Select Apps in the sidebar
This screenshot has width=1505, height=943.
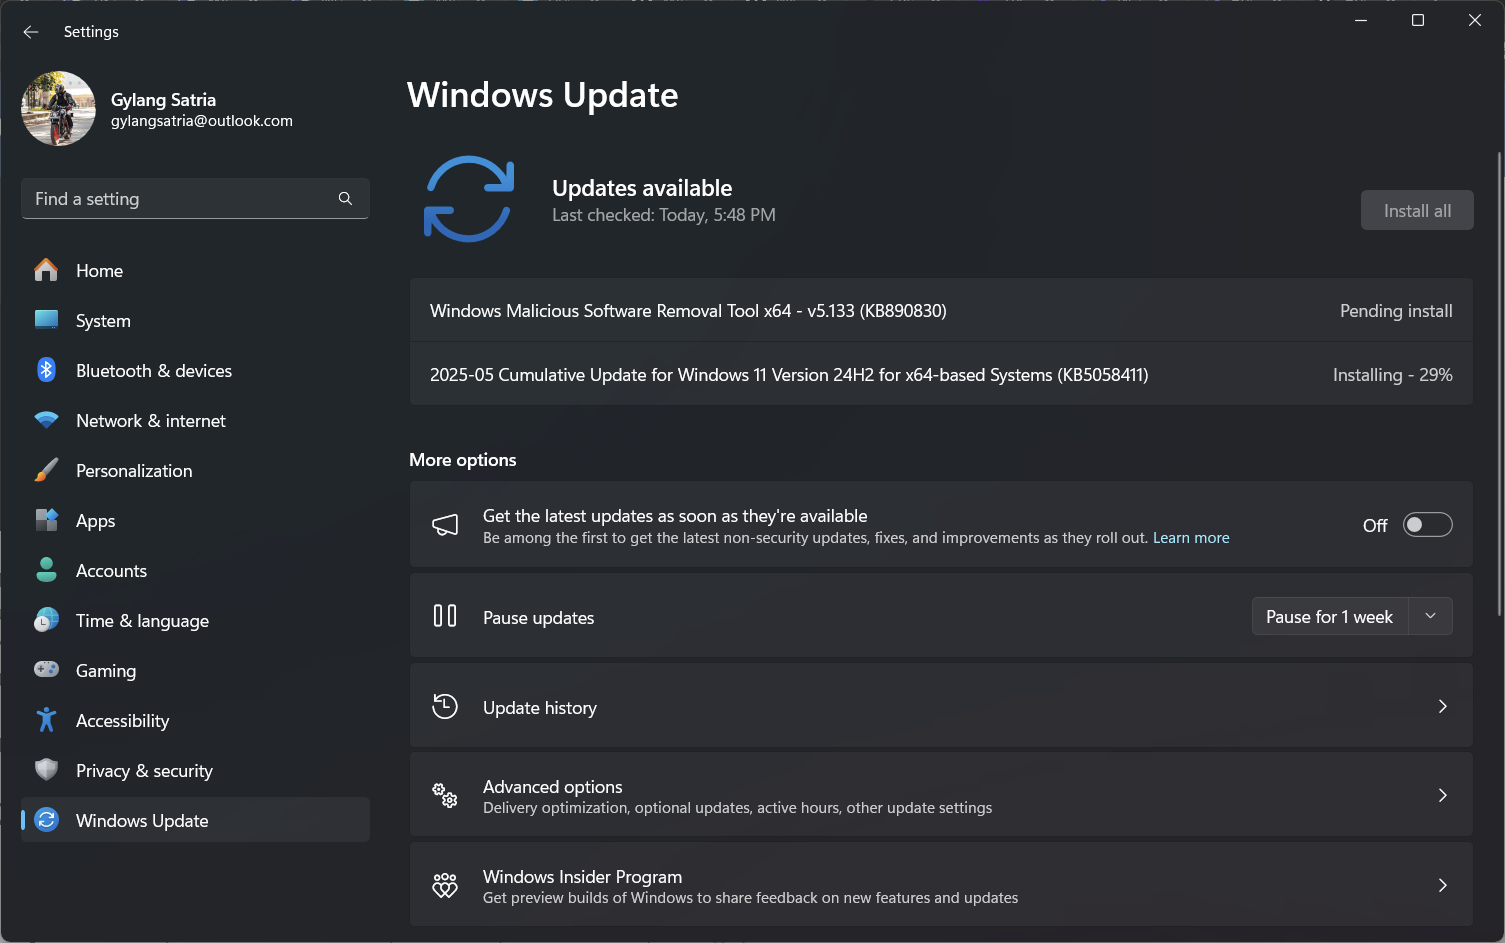195,520
